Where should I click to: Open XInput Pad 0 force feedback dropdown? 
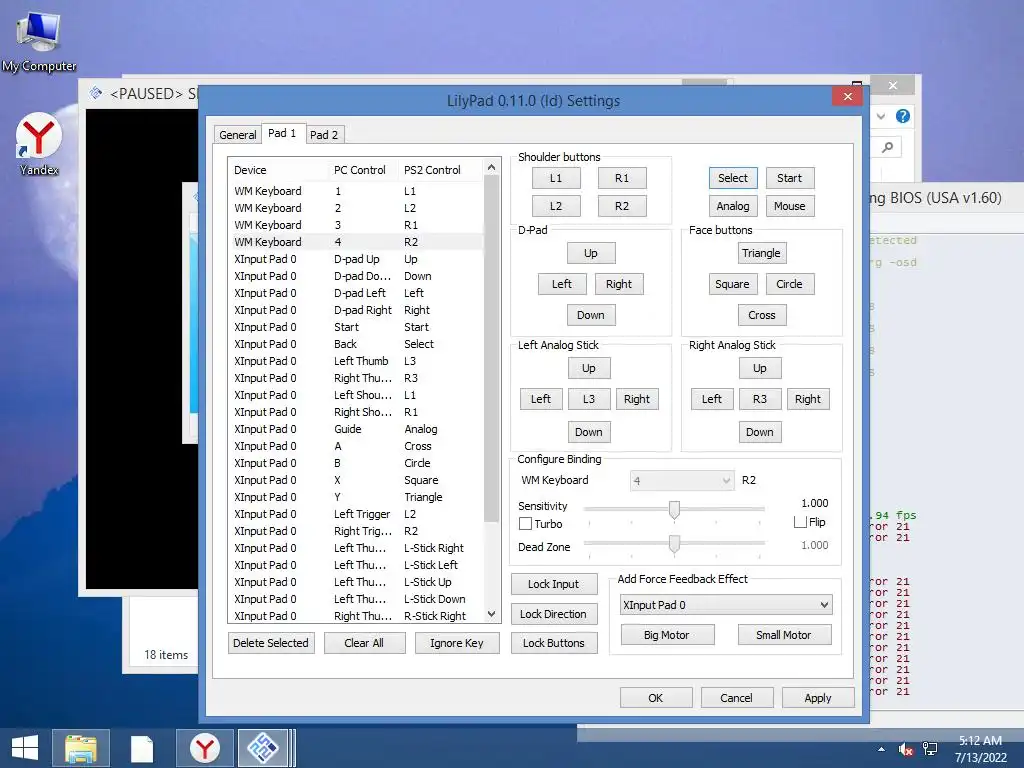726,605
